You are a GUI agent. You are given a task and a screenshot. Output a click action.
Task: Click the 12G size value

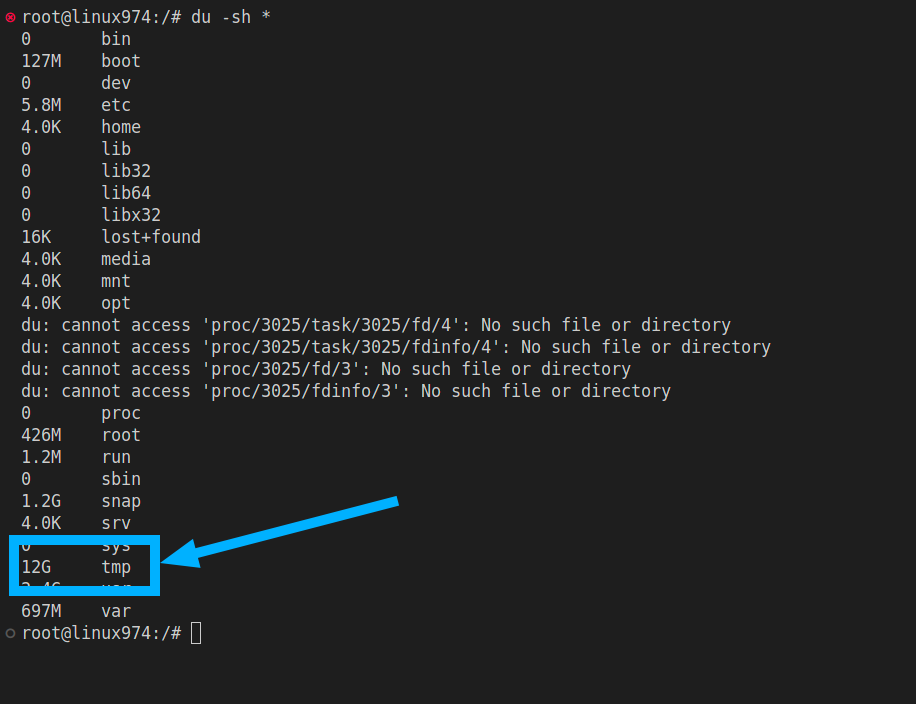[36, 567]
